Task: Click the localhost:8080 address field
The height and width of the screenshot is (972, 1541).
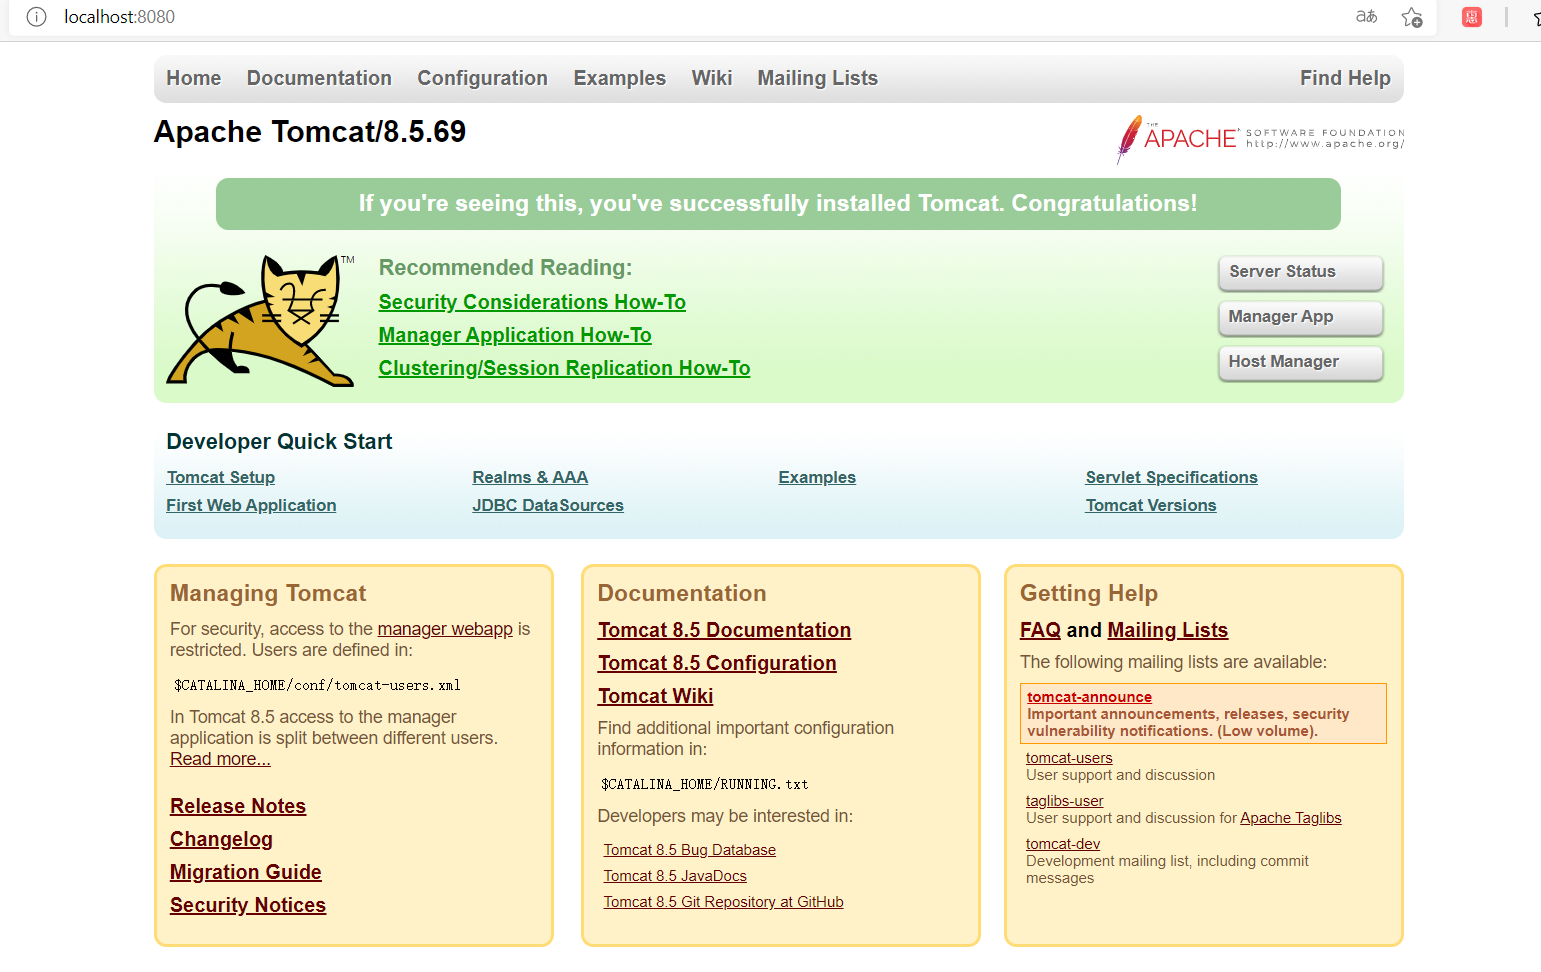Action: tap(119, 17)
